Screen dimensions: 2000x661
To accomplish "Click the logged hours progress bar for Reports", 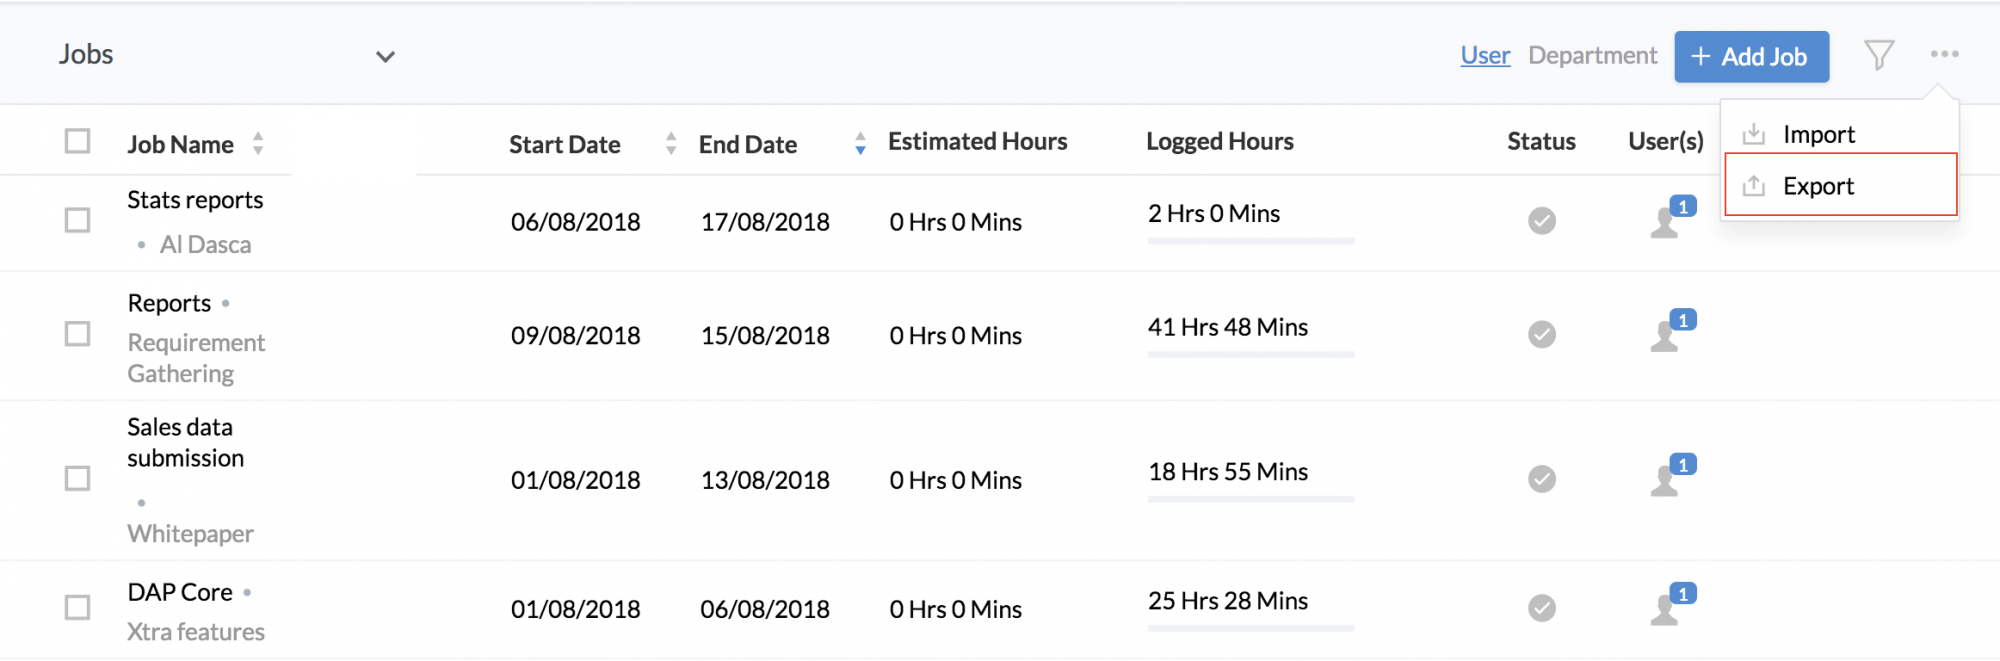I will tap(1251, 354).
